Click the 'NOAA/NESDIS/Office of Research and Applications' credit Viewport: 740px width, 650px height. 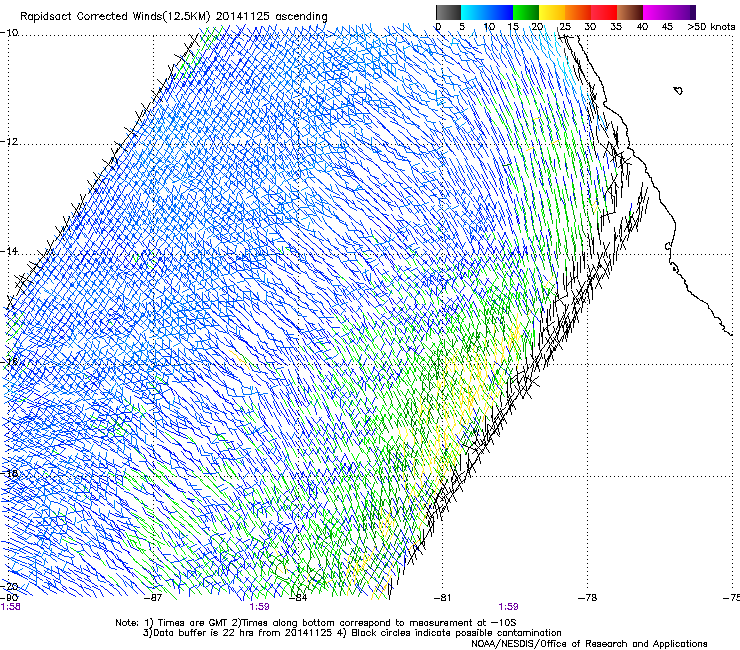click(589, 644)
